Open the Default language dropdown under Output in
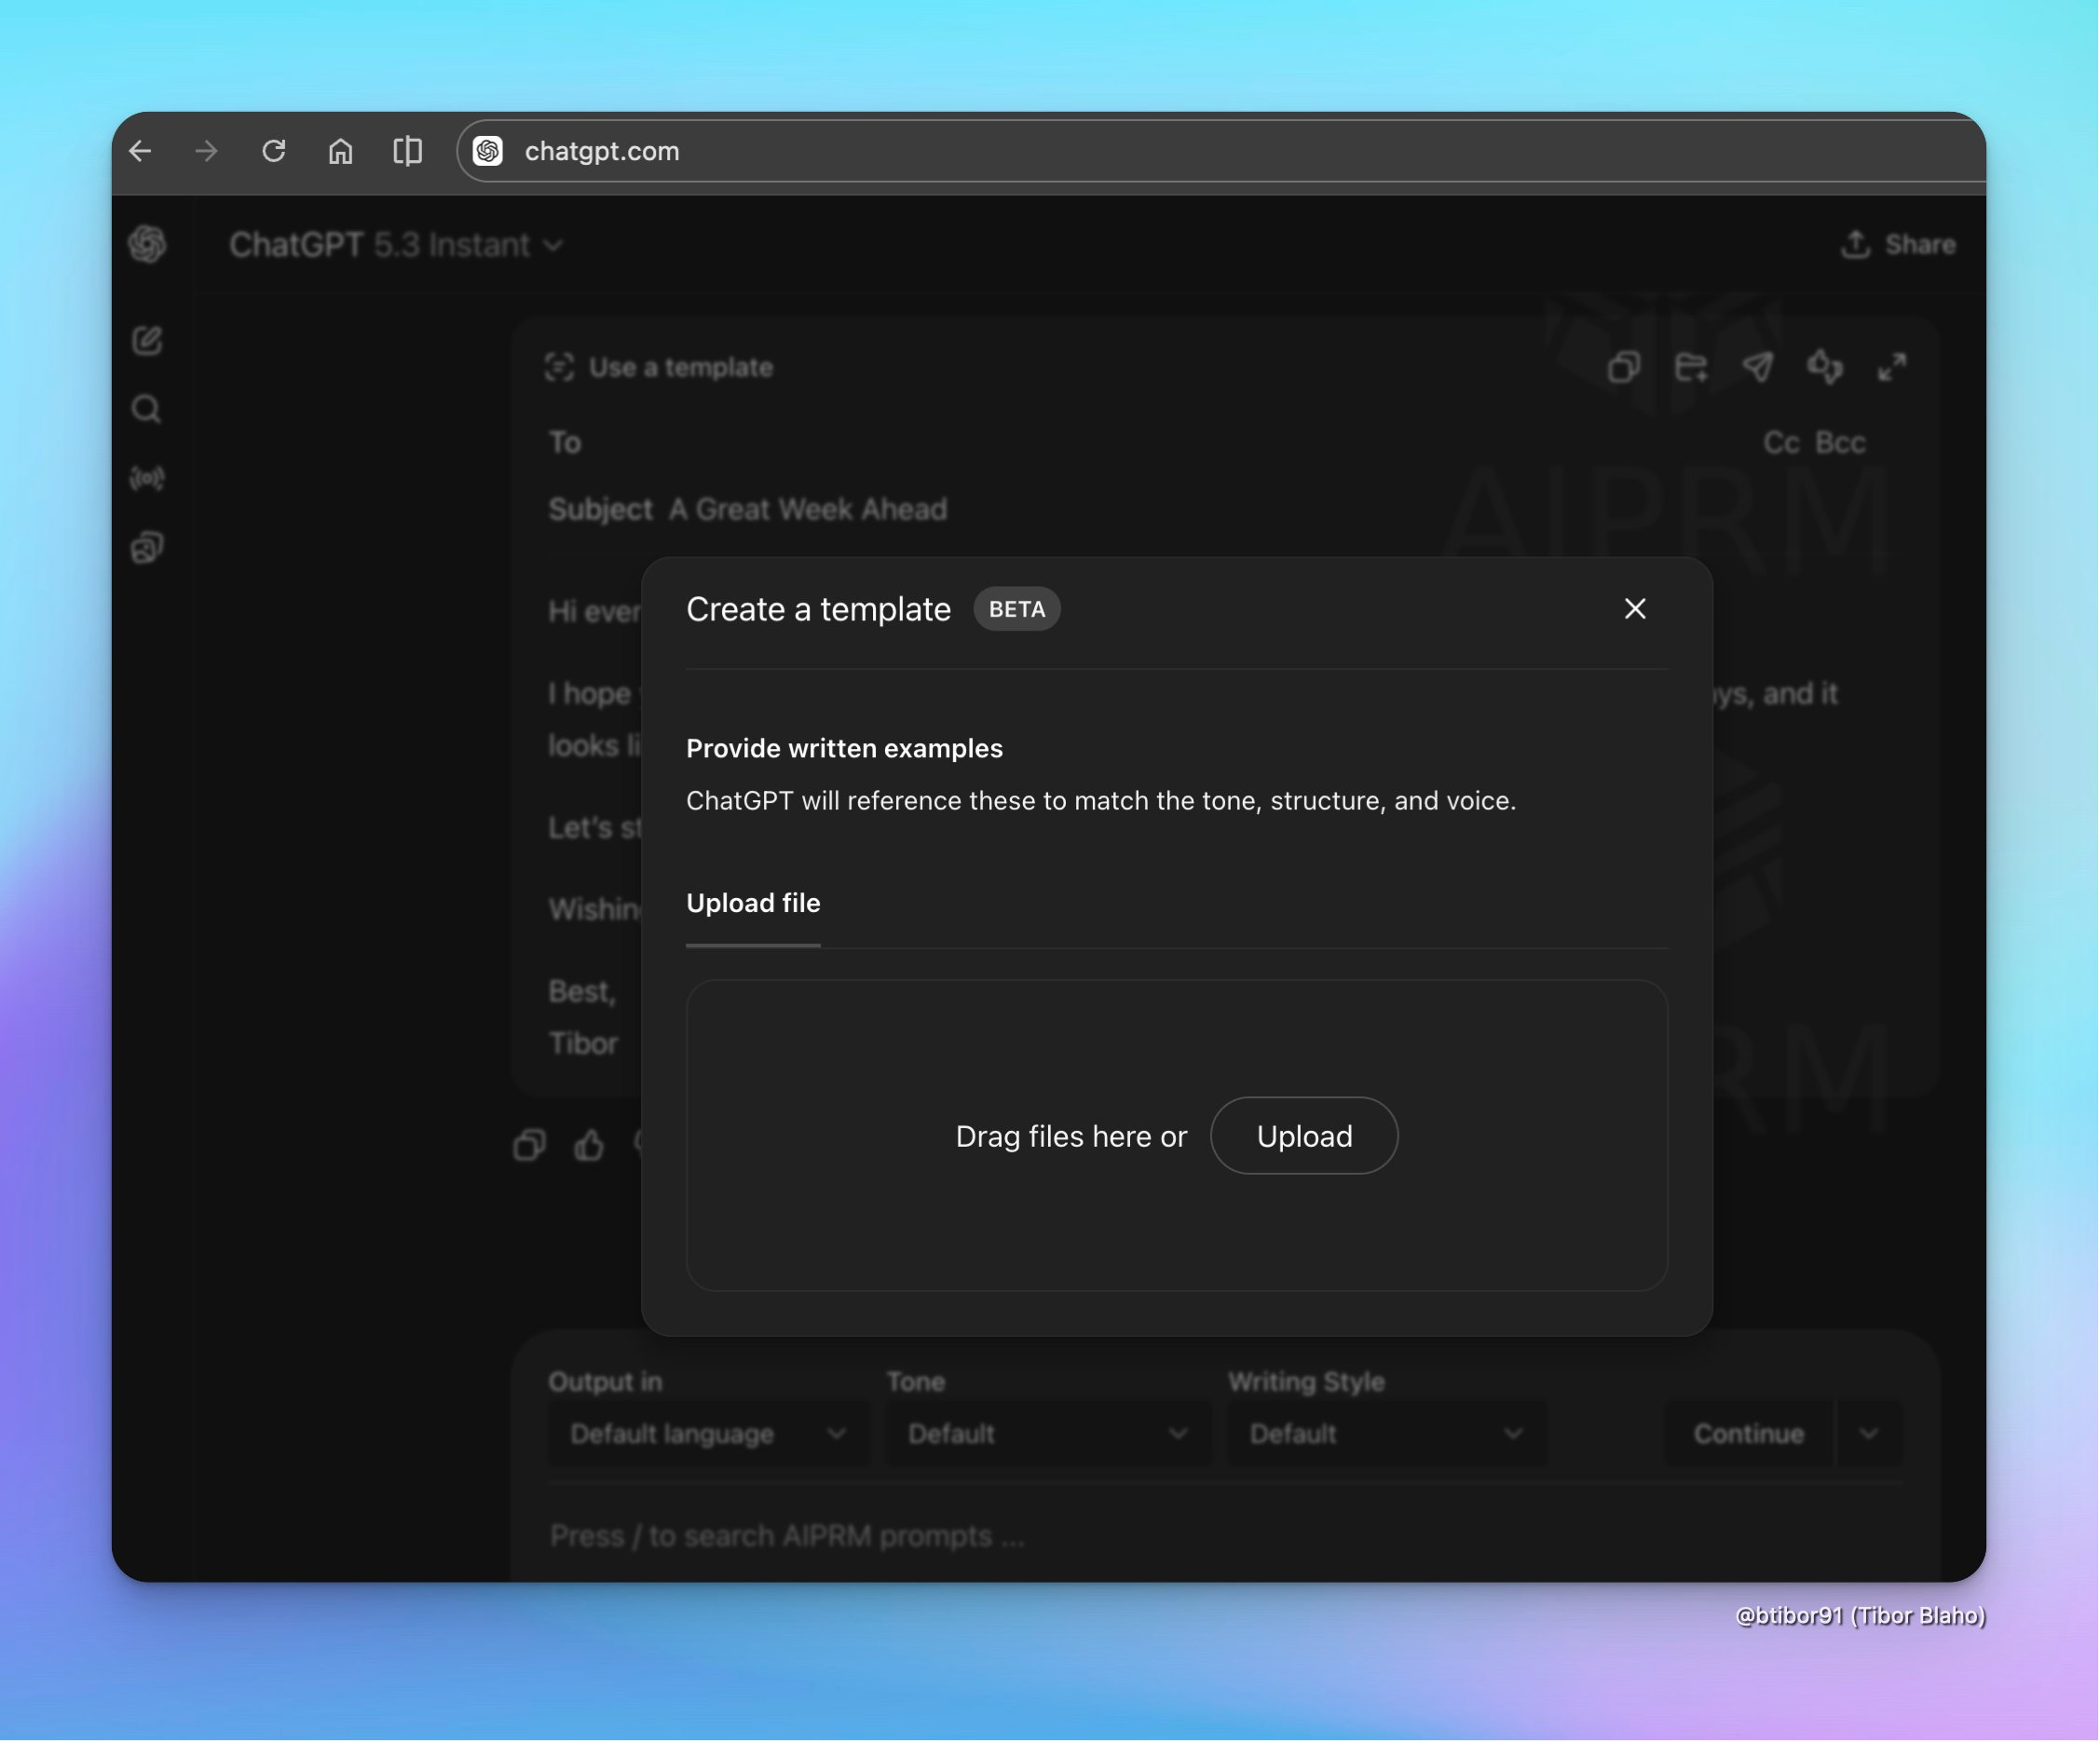The image size is (2100, 1742). click(x=707, y=1434)
